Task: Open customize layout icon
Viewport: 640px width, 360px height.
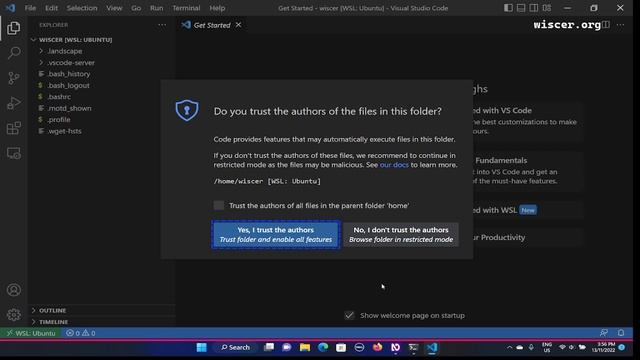Action: tap(547, 8)
